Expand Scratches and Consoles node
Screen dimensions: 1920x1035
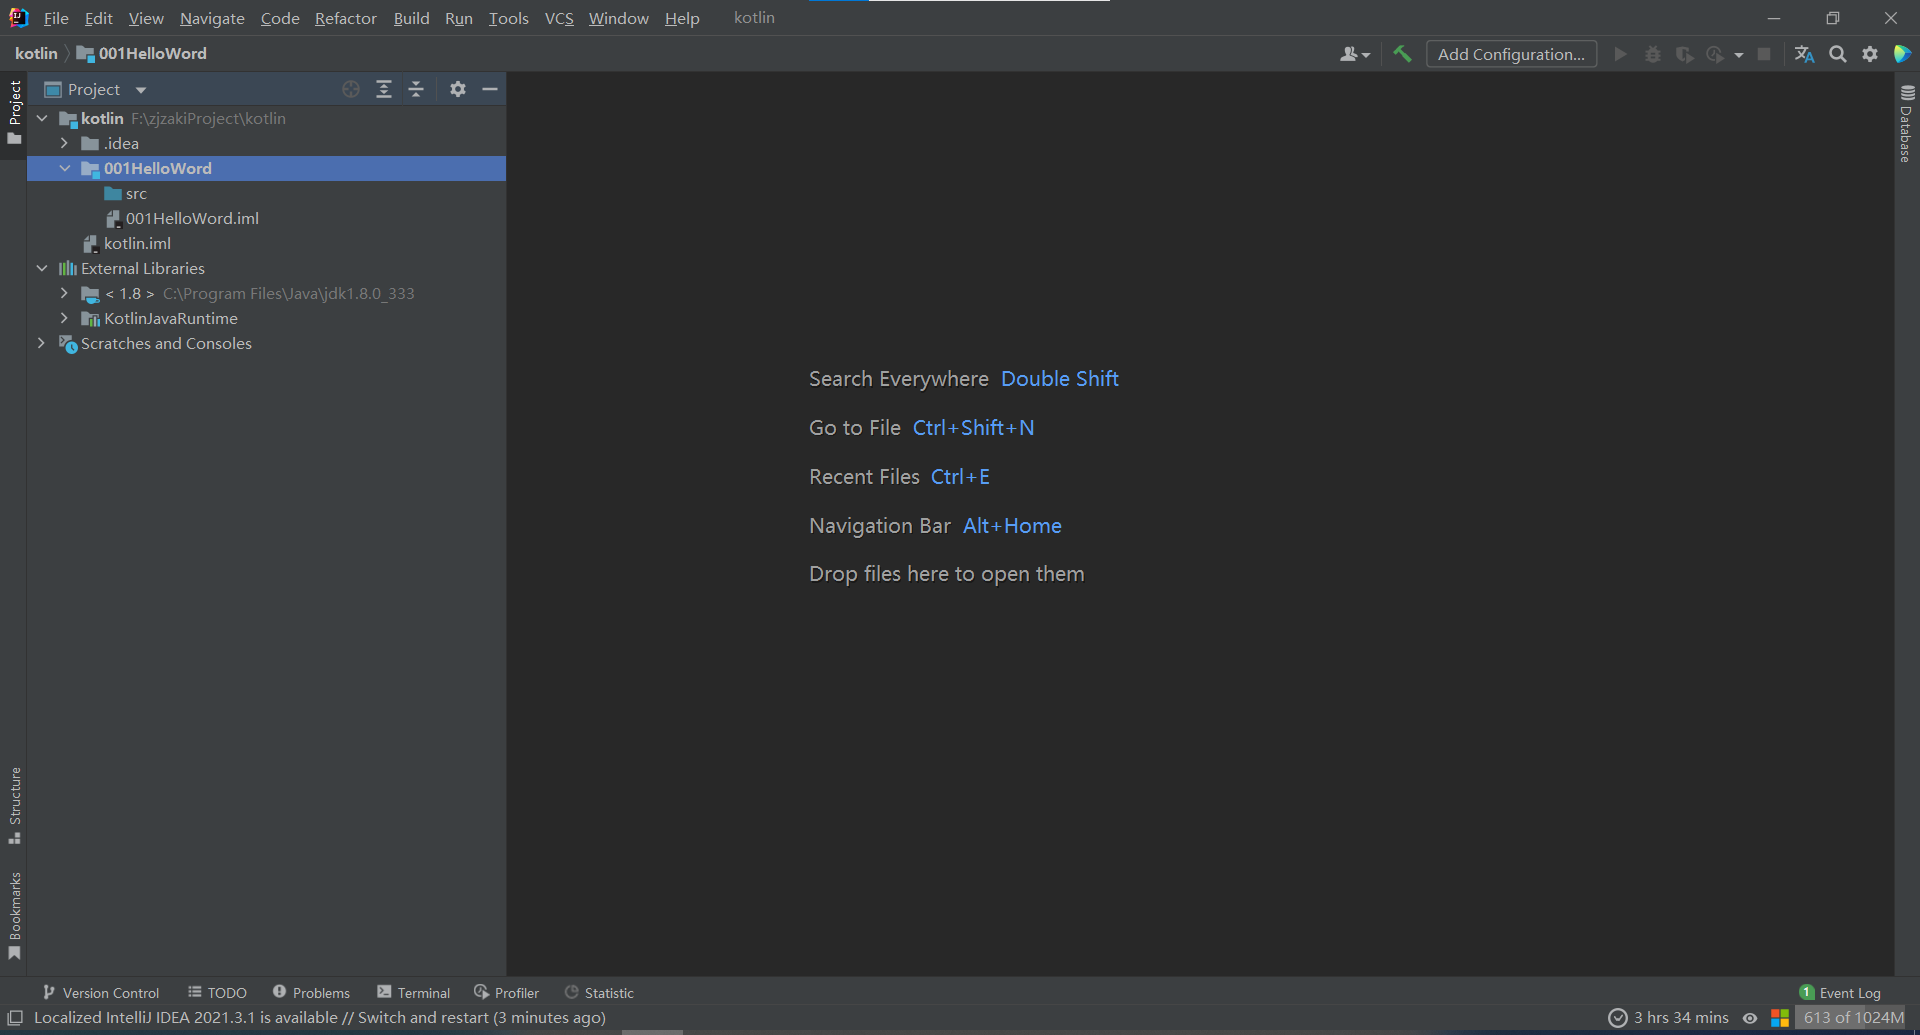42,343
